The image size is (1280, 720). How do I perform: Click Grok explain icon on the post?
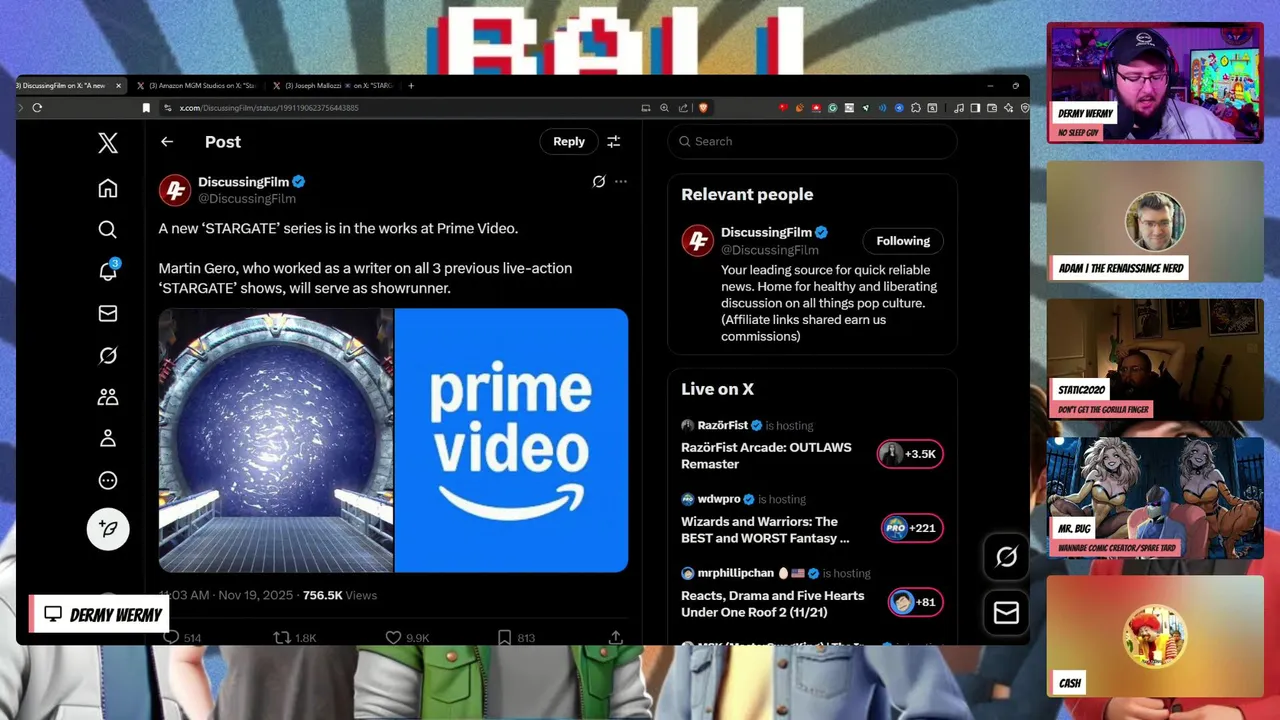click(598, 181)
